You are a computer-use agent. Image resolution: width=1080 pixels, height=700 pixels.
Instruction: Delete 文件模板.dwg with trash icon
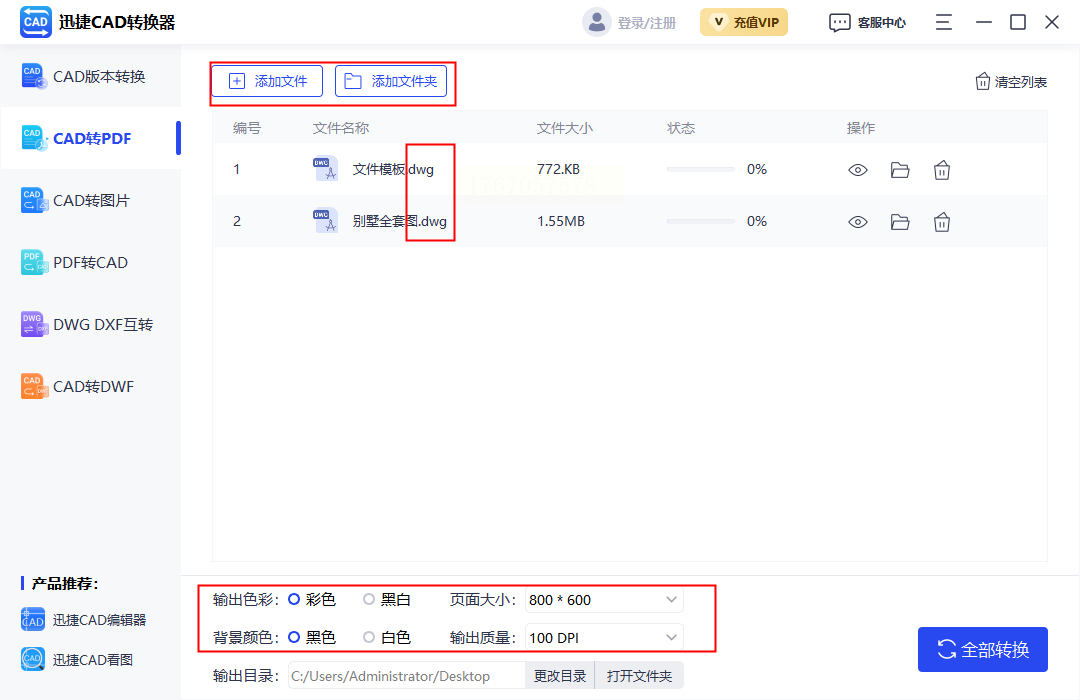pyautogui.click(x=942, y=170)
